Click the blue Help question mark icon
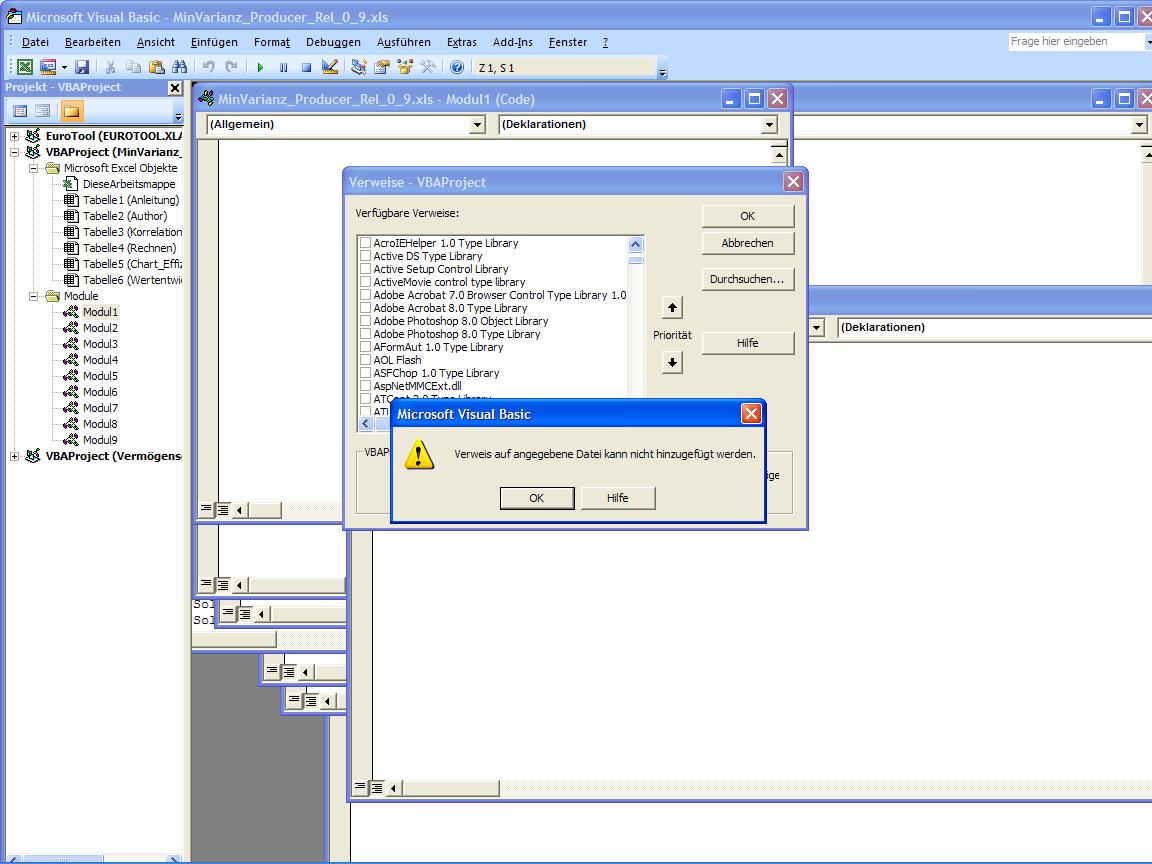Viewport: 1152px width, 864px height. coord(457,68)
